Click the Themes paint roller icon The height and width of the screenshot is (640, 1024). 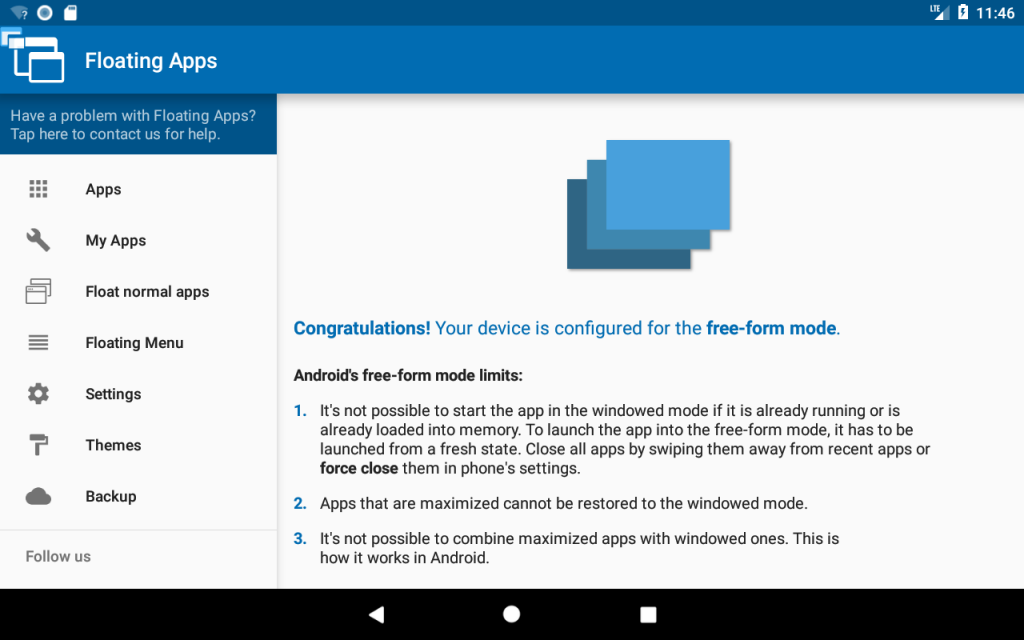[x=38, y=444]
